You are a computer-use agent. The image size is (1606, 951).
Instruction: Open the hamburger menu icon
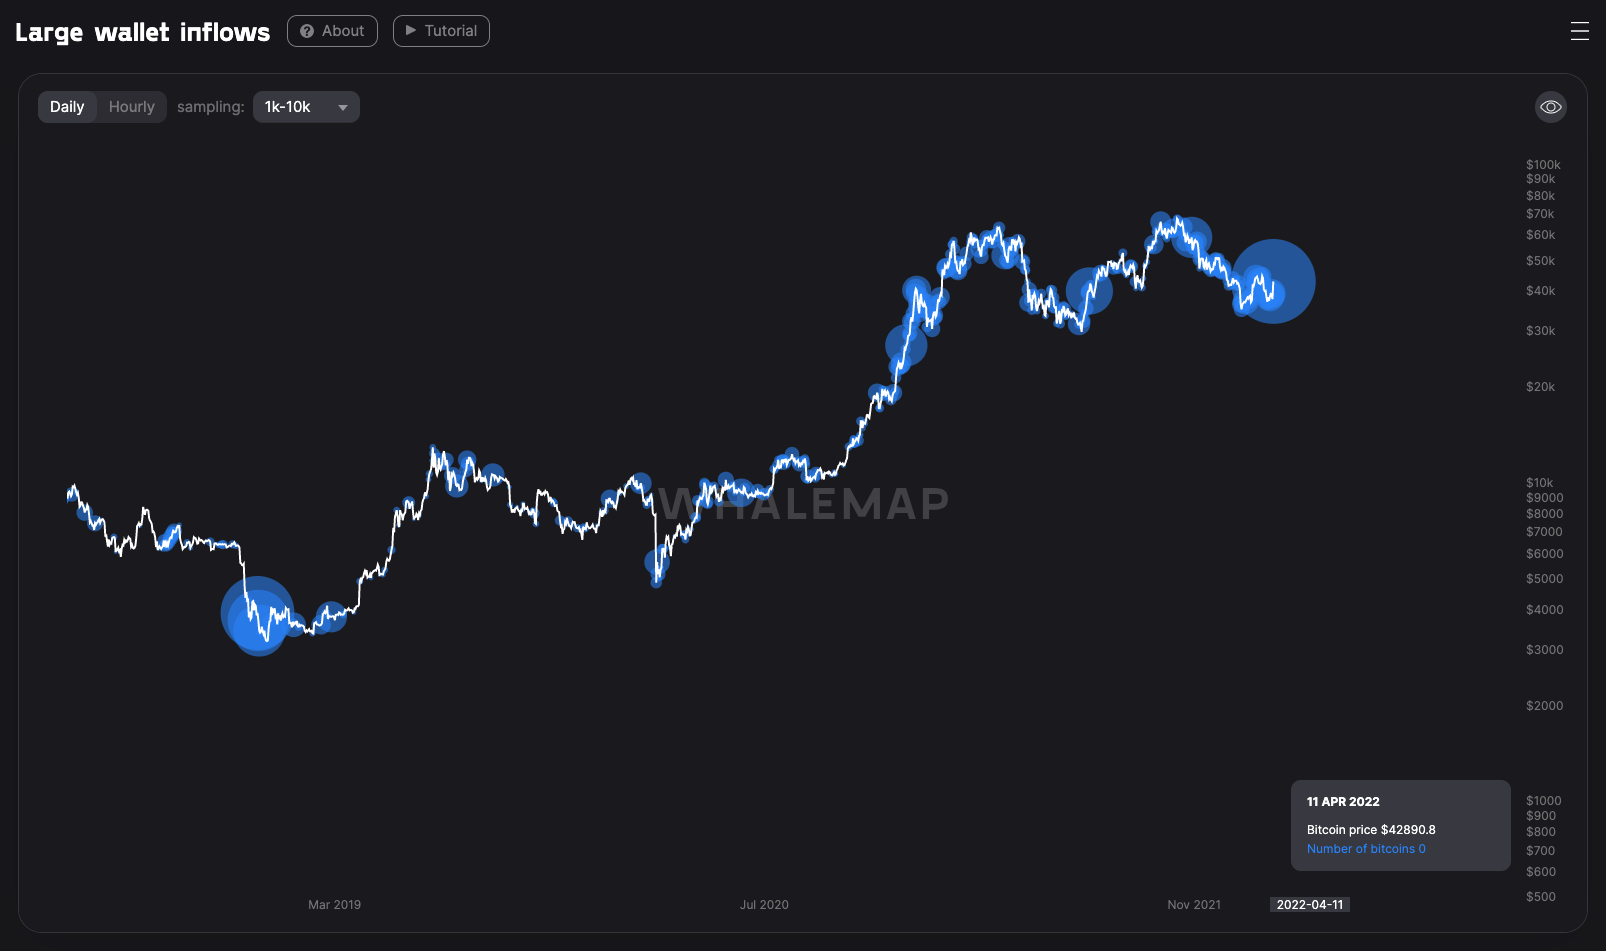[1579, 31]
